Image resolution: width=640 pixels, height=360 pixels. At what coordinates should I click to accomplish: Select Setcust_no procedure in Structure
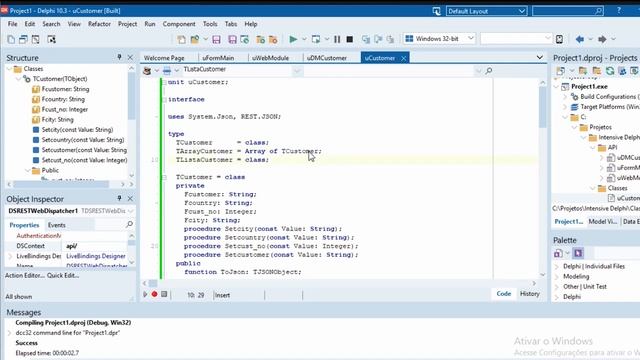[80, 160]
